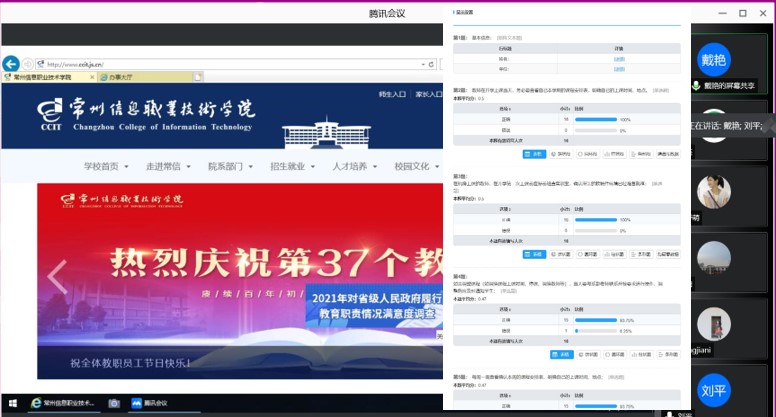The width and height of the screenshot is (776, 417).
Task: Click the 腾讯会议 window title text
Action: tap(387, 13)
